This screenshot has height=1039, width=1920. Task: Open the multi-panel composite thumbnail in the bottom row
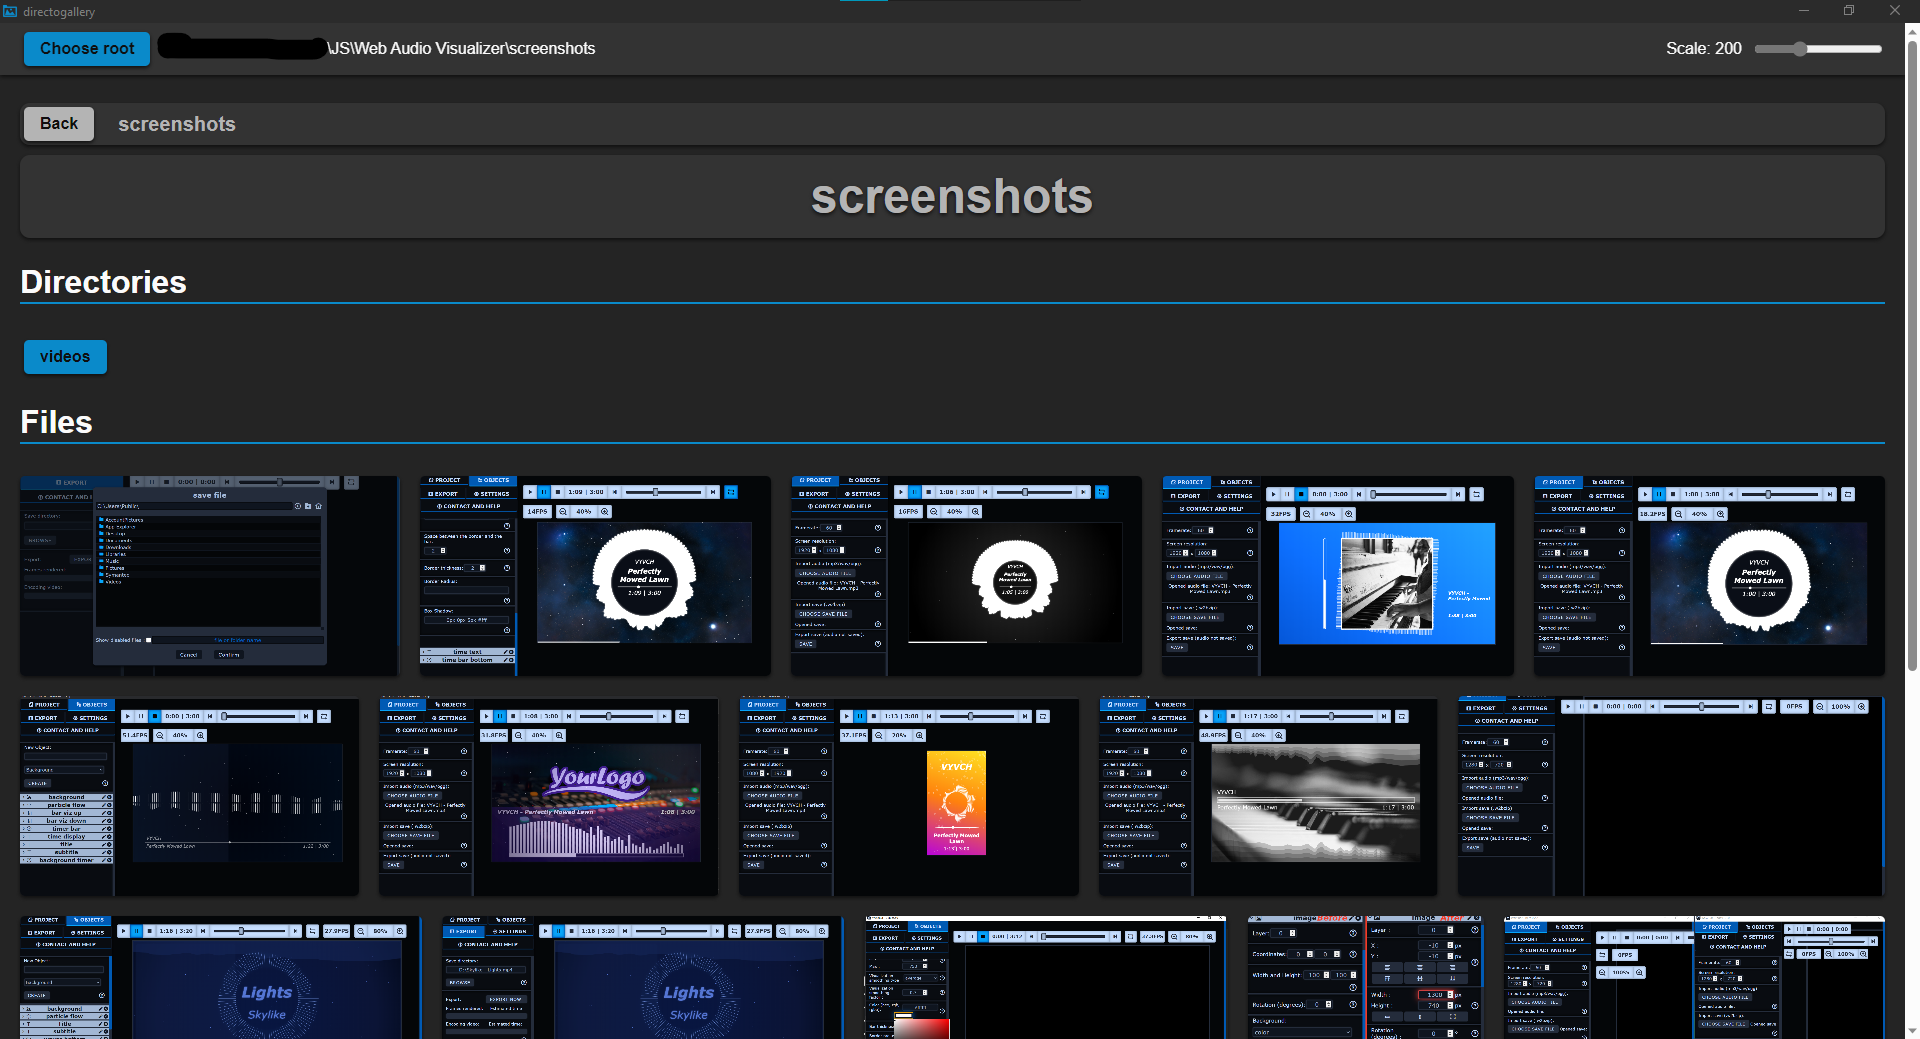[1694, 977]
